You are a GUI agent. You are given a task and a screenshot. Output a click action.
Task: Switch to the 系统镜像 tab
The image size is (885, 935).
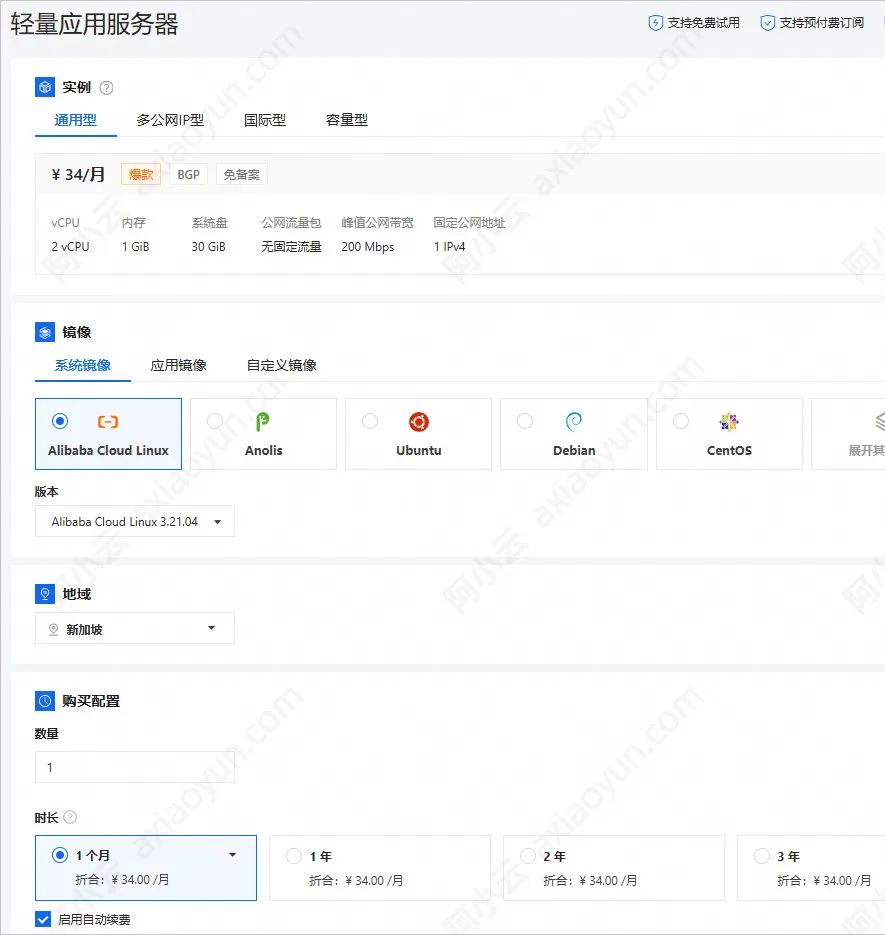click(x=82, y=365)
